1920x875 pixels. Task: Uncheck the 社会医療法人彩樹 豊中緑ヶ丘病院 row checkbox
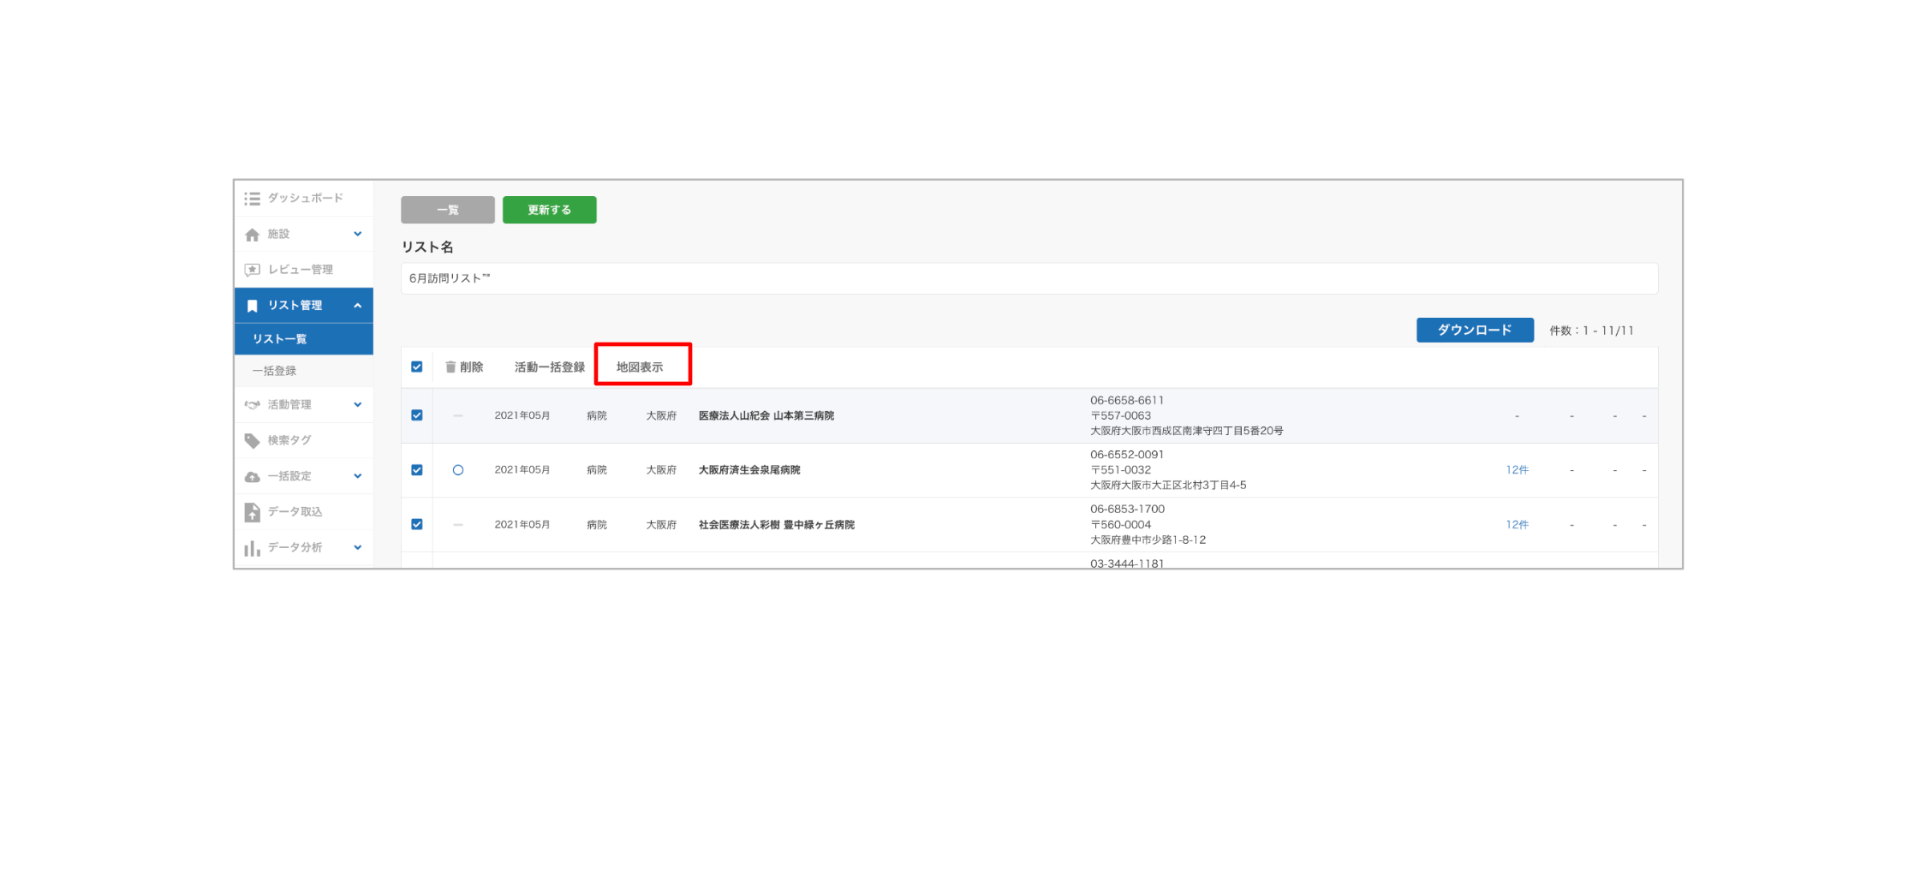(x=417, y=524)
